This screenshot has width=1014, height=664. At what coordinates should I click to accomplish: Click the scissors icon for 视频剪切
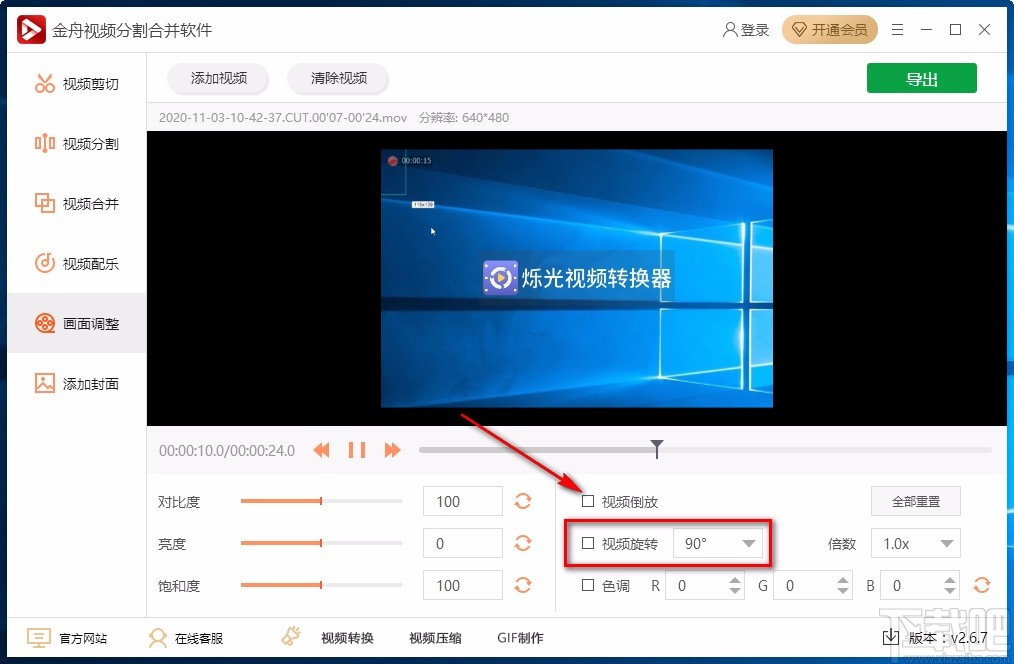coord(45,83)
